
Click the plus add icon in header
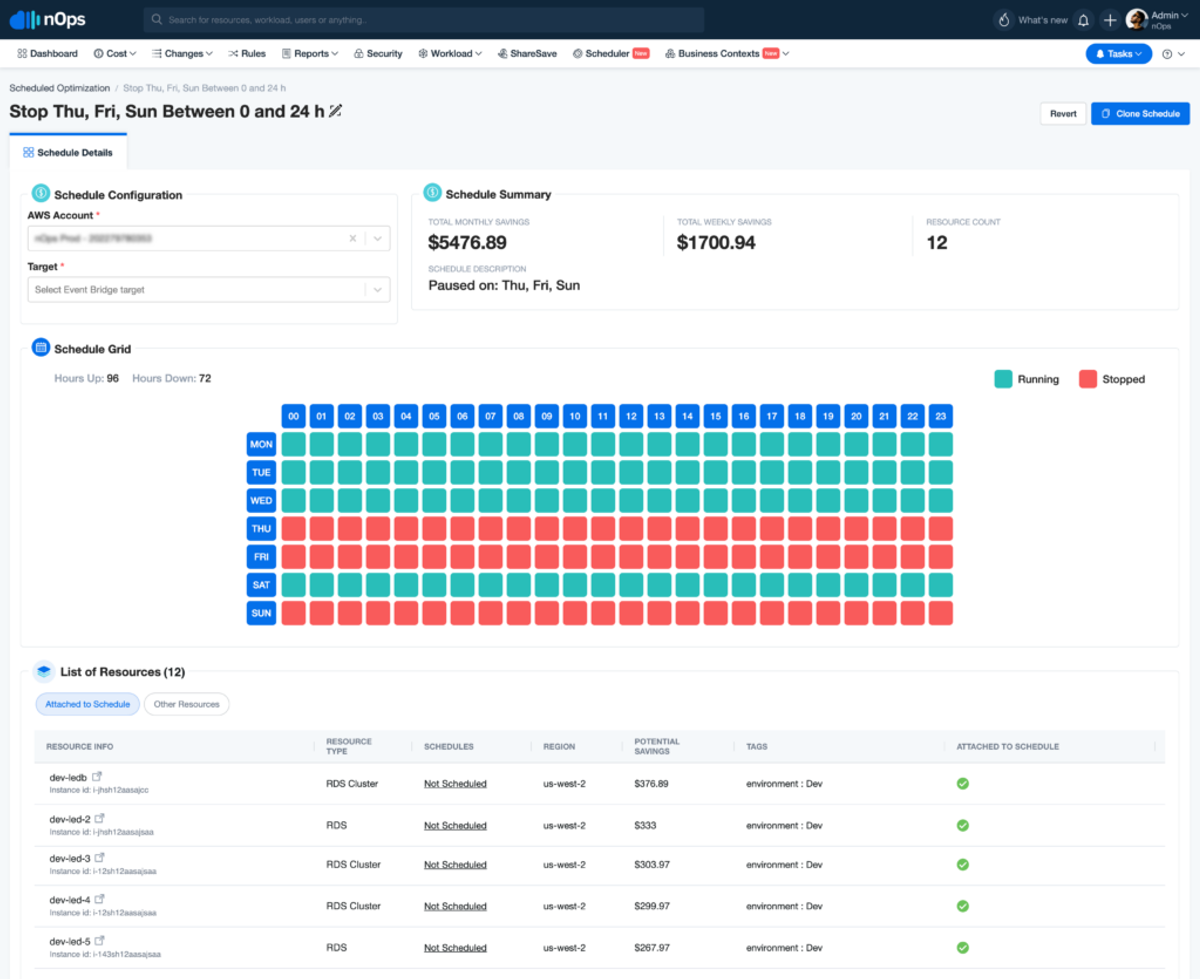click(x=1110, y=20)
